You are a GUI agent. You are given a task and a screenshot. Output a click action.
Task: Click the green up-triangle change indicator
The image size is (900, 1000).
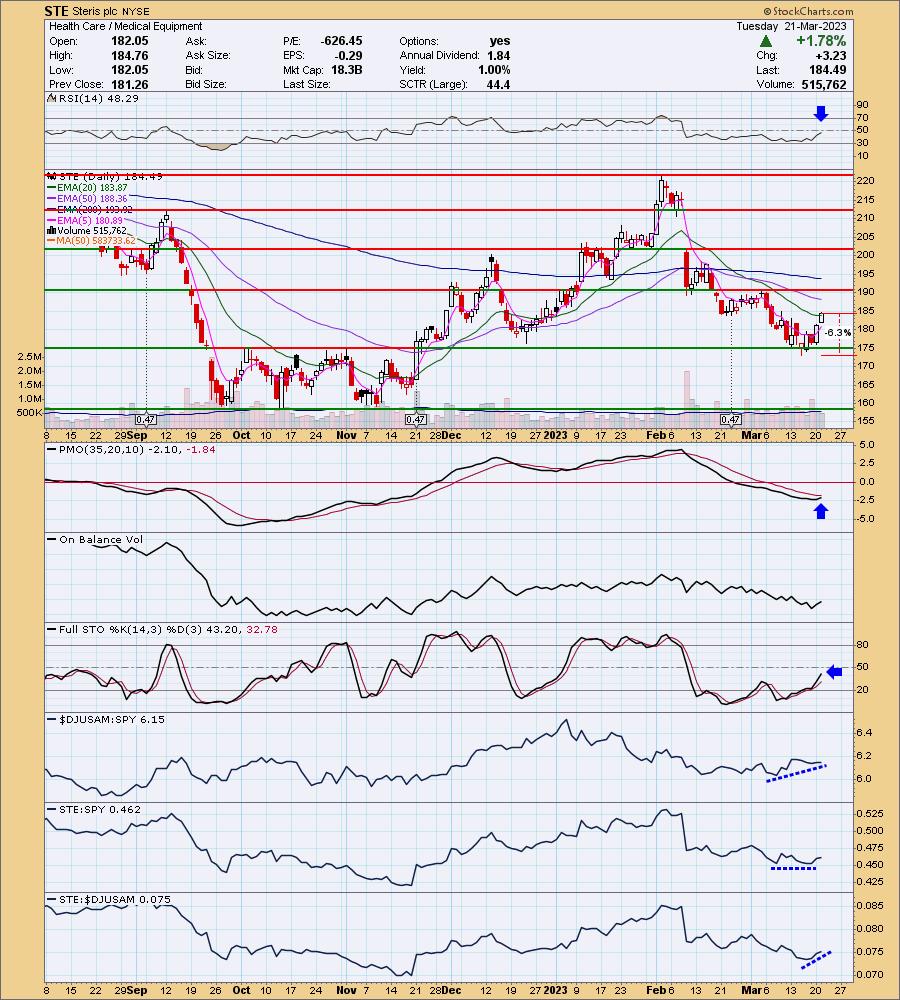pos(766,41)
